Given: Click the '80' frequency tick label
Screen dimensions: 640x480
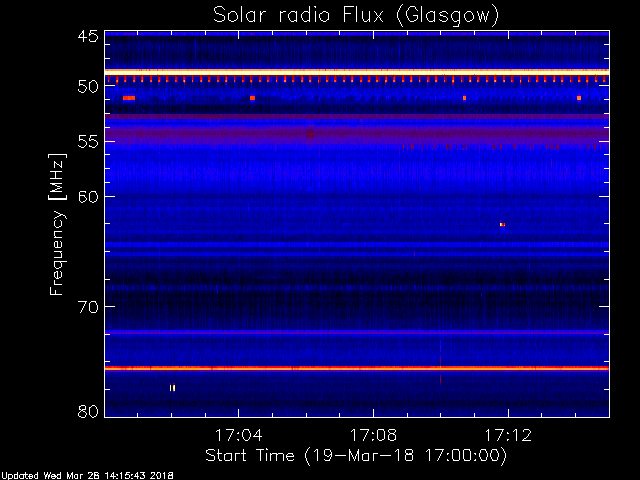Looking at the screenshot, I should [x=88, y=411].
